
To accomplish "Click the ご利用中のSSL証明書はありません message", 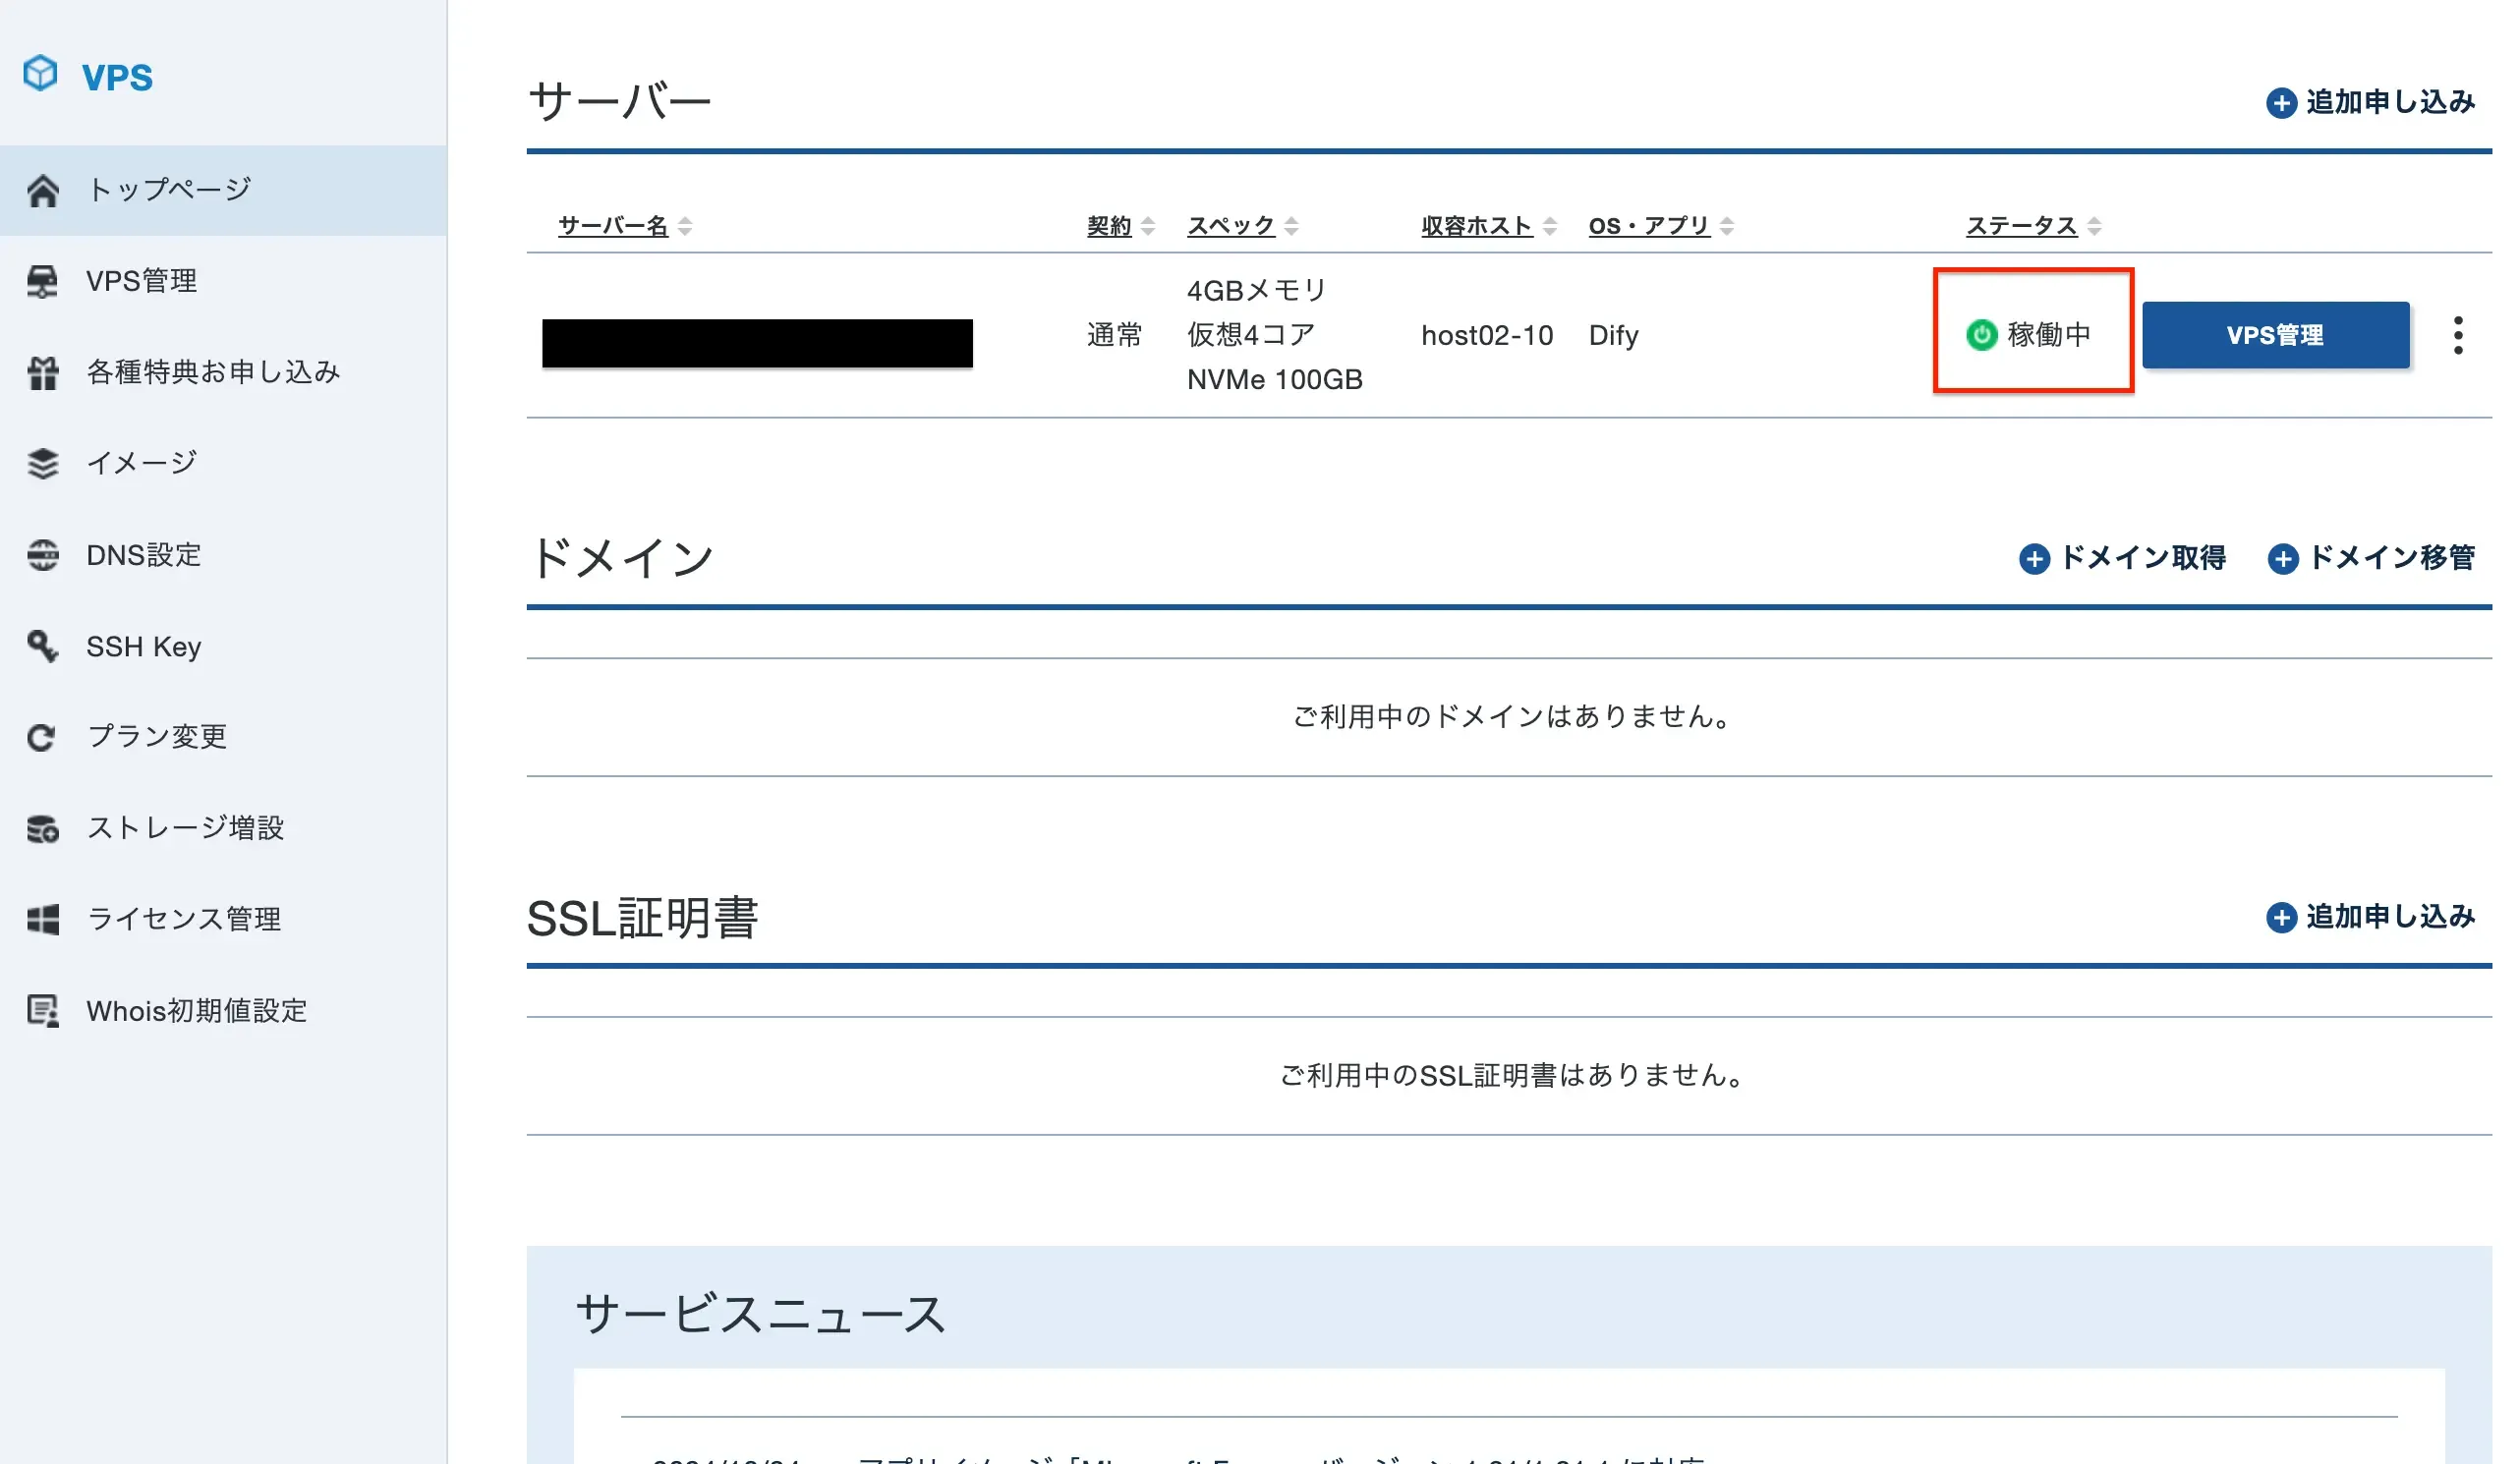I will 1510,1076.
